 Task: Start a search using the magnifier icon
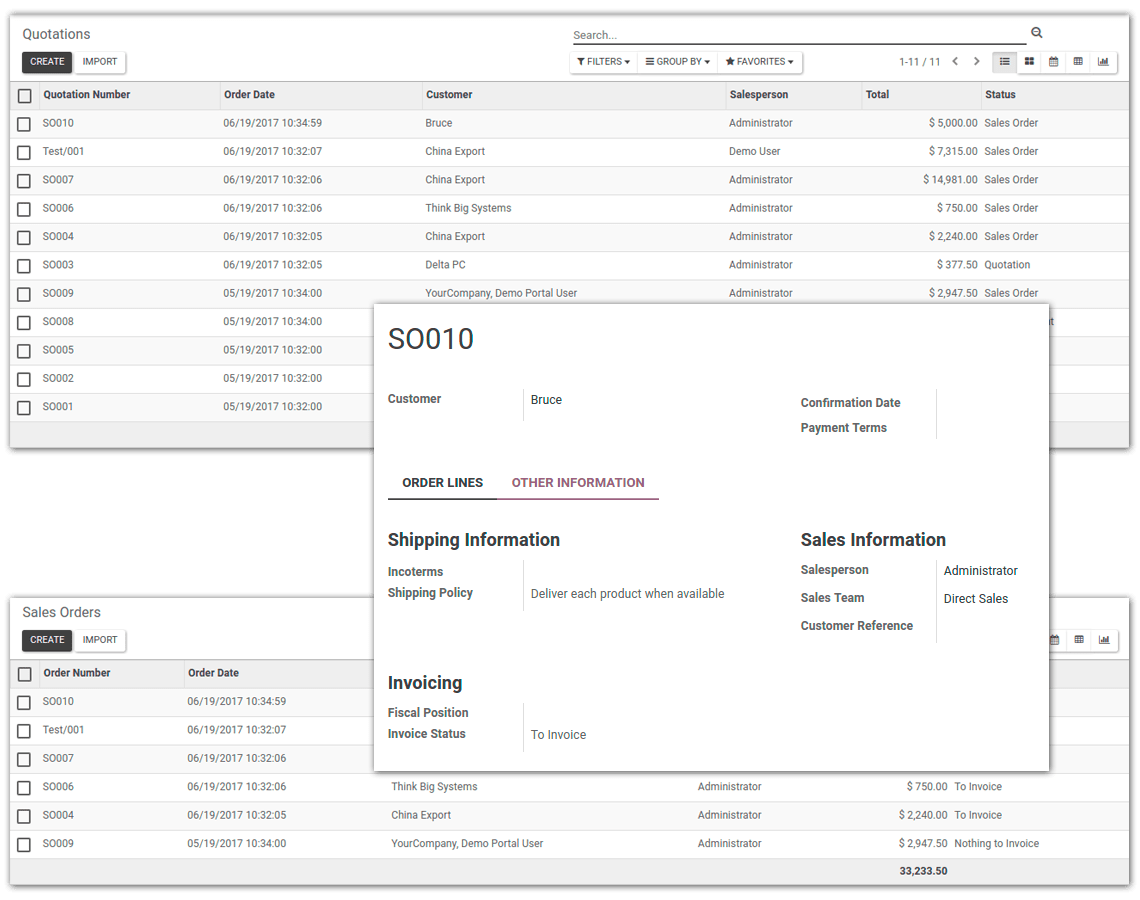tap(1036, 32)
